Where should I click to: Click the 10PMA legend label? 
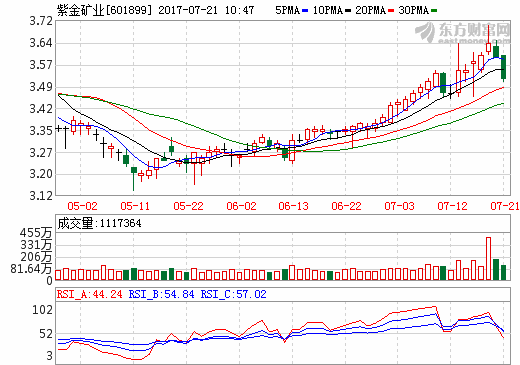click(328, 10)
